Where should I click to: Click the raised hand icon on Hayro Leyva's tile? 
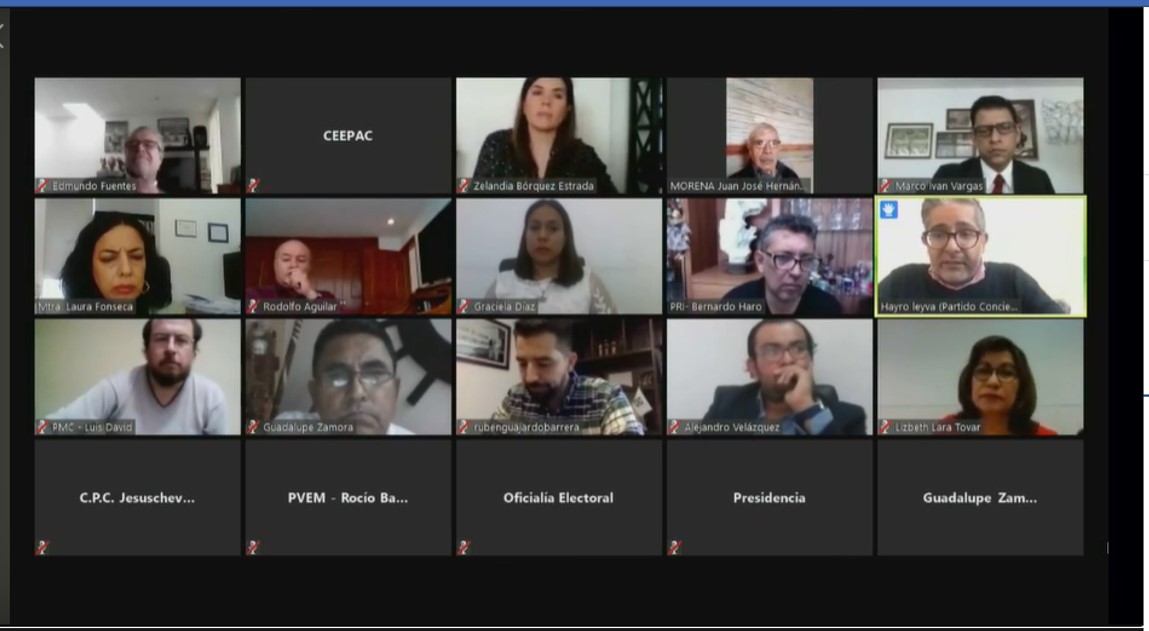click(888, 210)
